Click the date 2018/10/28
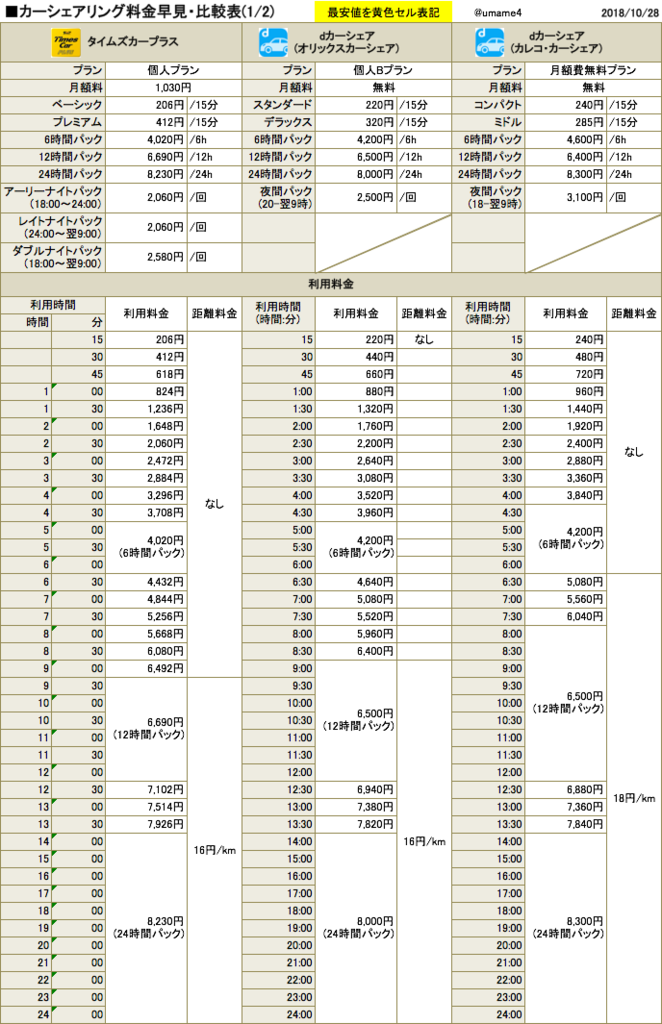The height and width of the screenshot is (1024, 662). click(x=630, y=13)
